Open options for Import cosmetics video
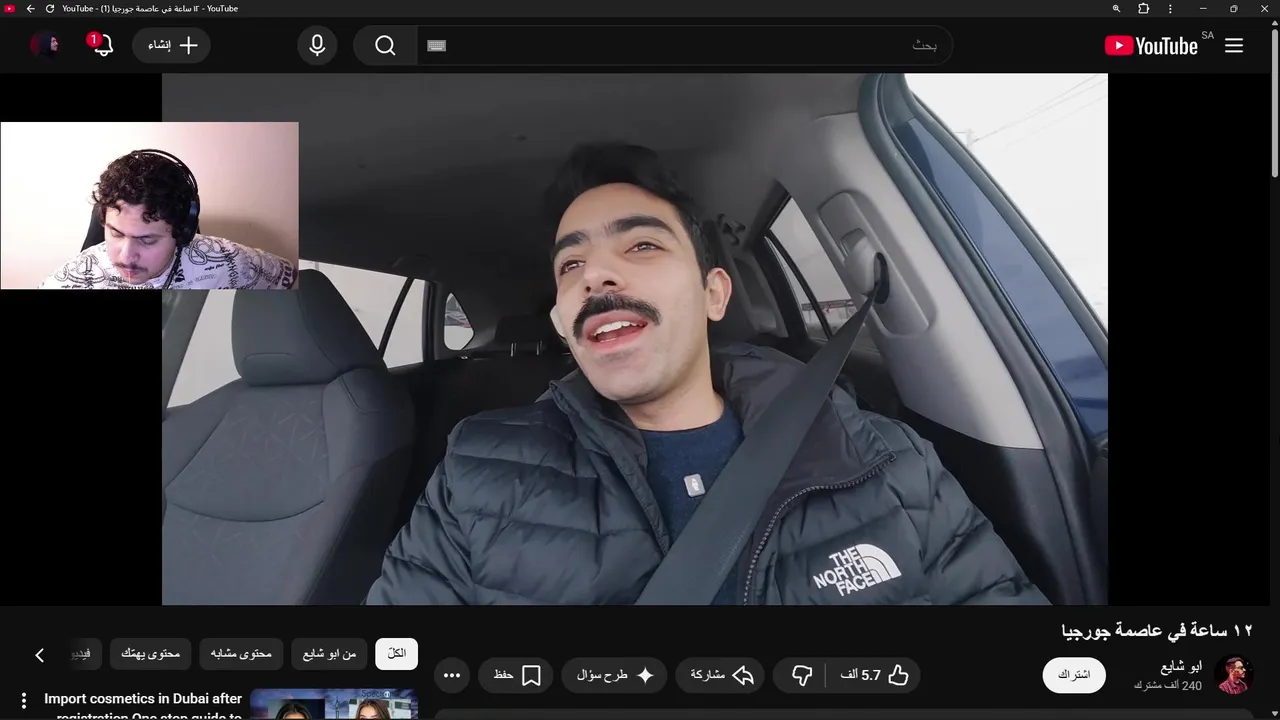Viewport: 1280px width, 720px height. tap(24, 702)
